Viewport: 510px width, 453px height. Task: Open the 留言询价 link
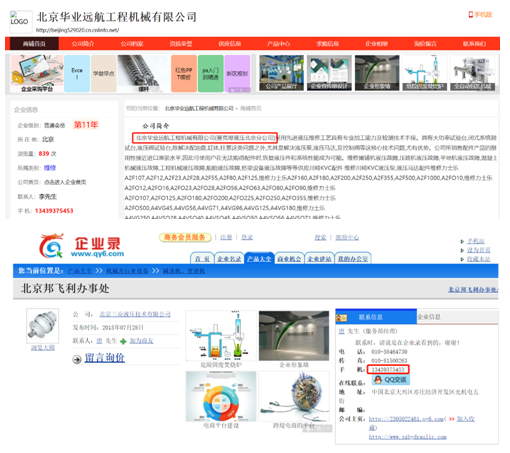point(105,358)
